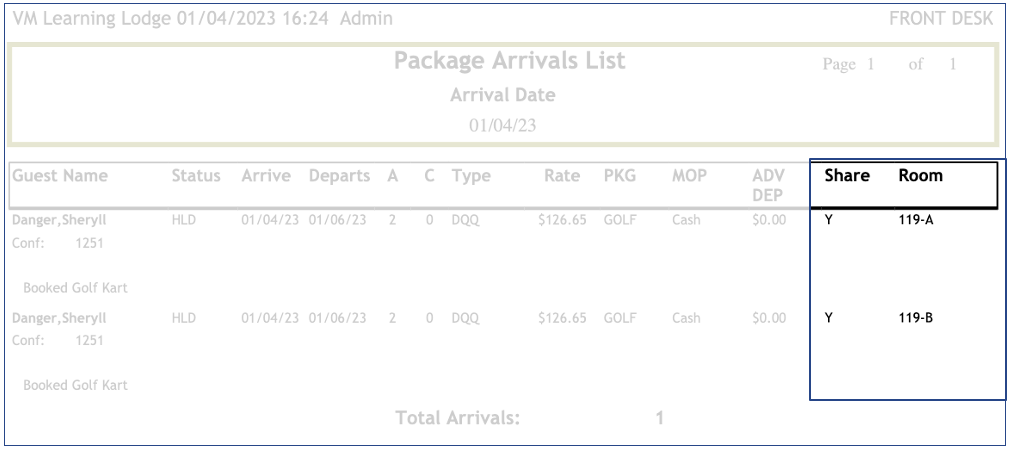Click the ADV DEP column header

[769, 185]
